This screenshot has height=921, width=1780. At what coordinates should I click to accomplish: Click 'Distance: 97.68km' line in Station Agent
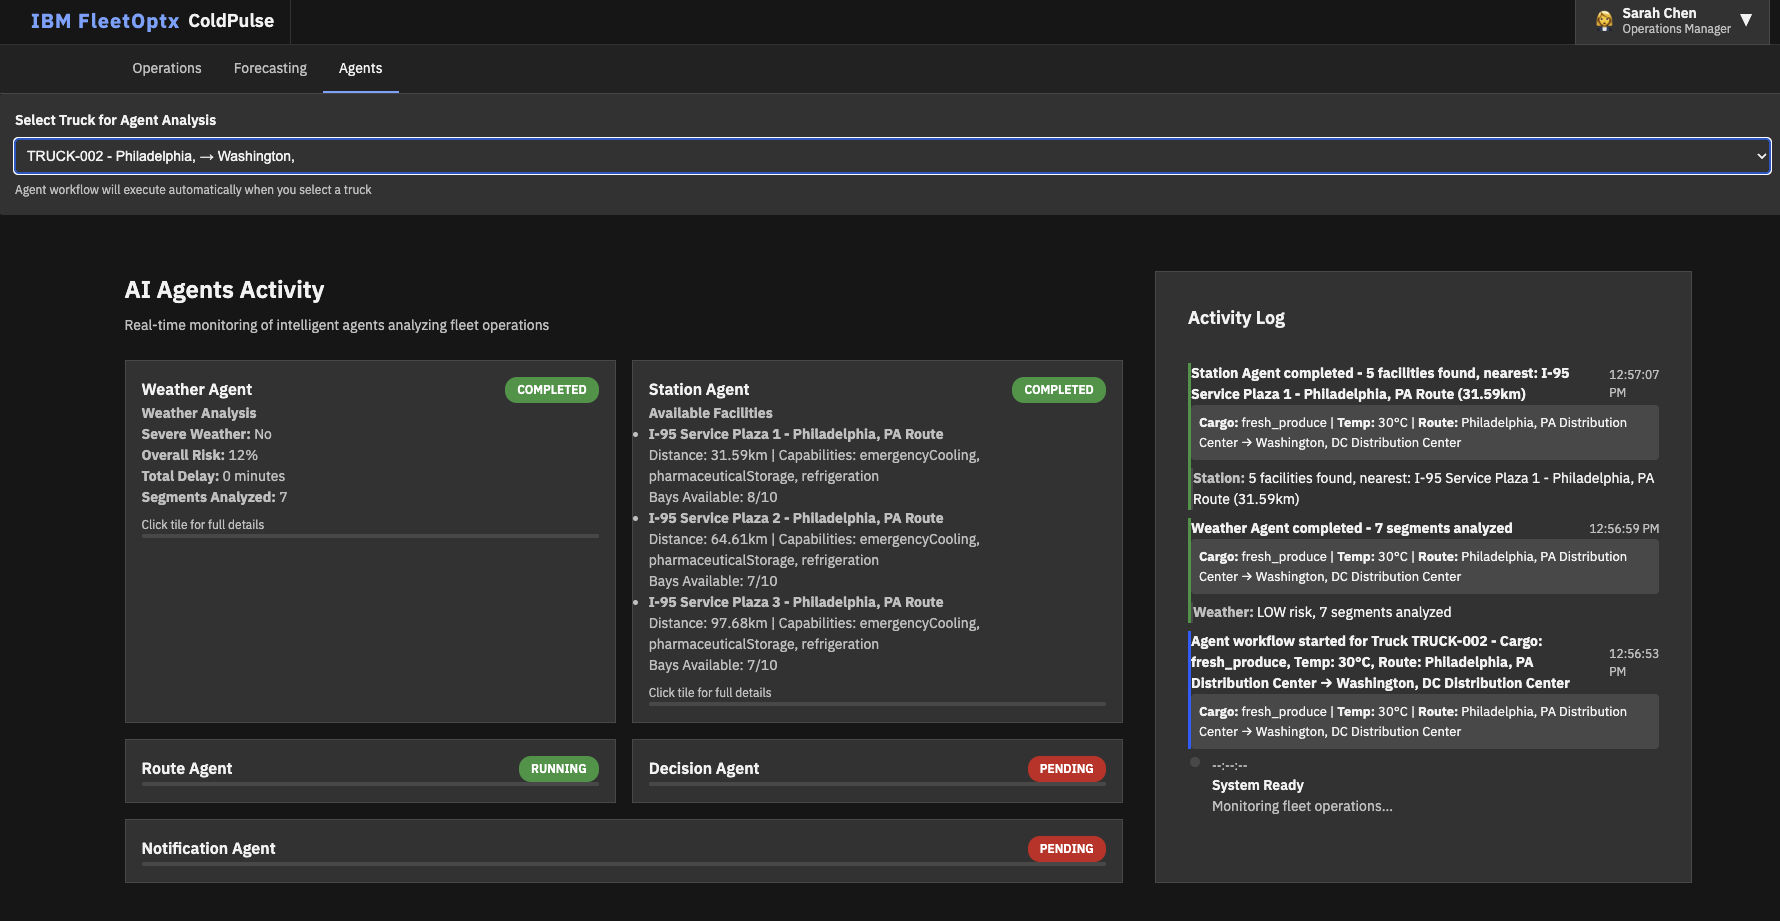(814, 623)
